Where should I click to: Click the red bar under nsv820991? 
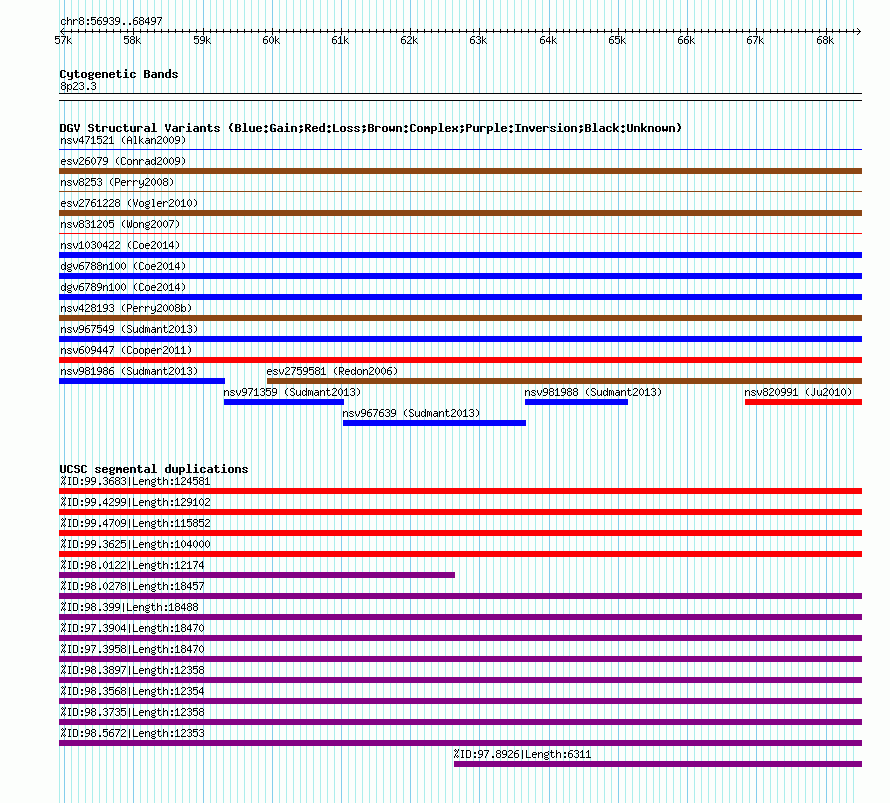tap(803, 402)
